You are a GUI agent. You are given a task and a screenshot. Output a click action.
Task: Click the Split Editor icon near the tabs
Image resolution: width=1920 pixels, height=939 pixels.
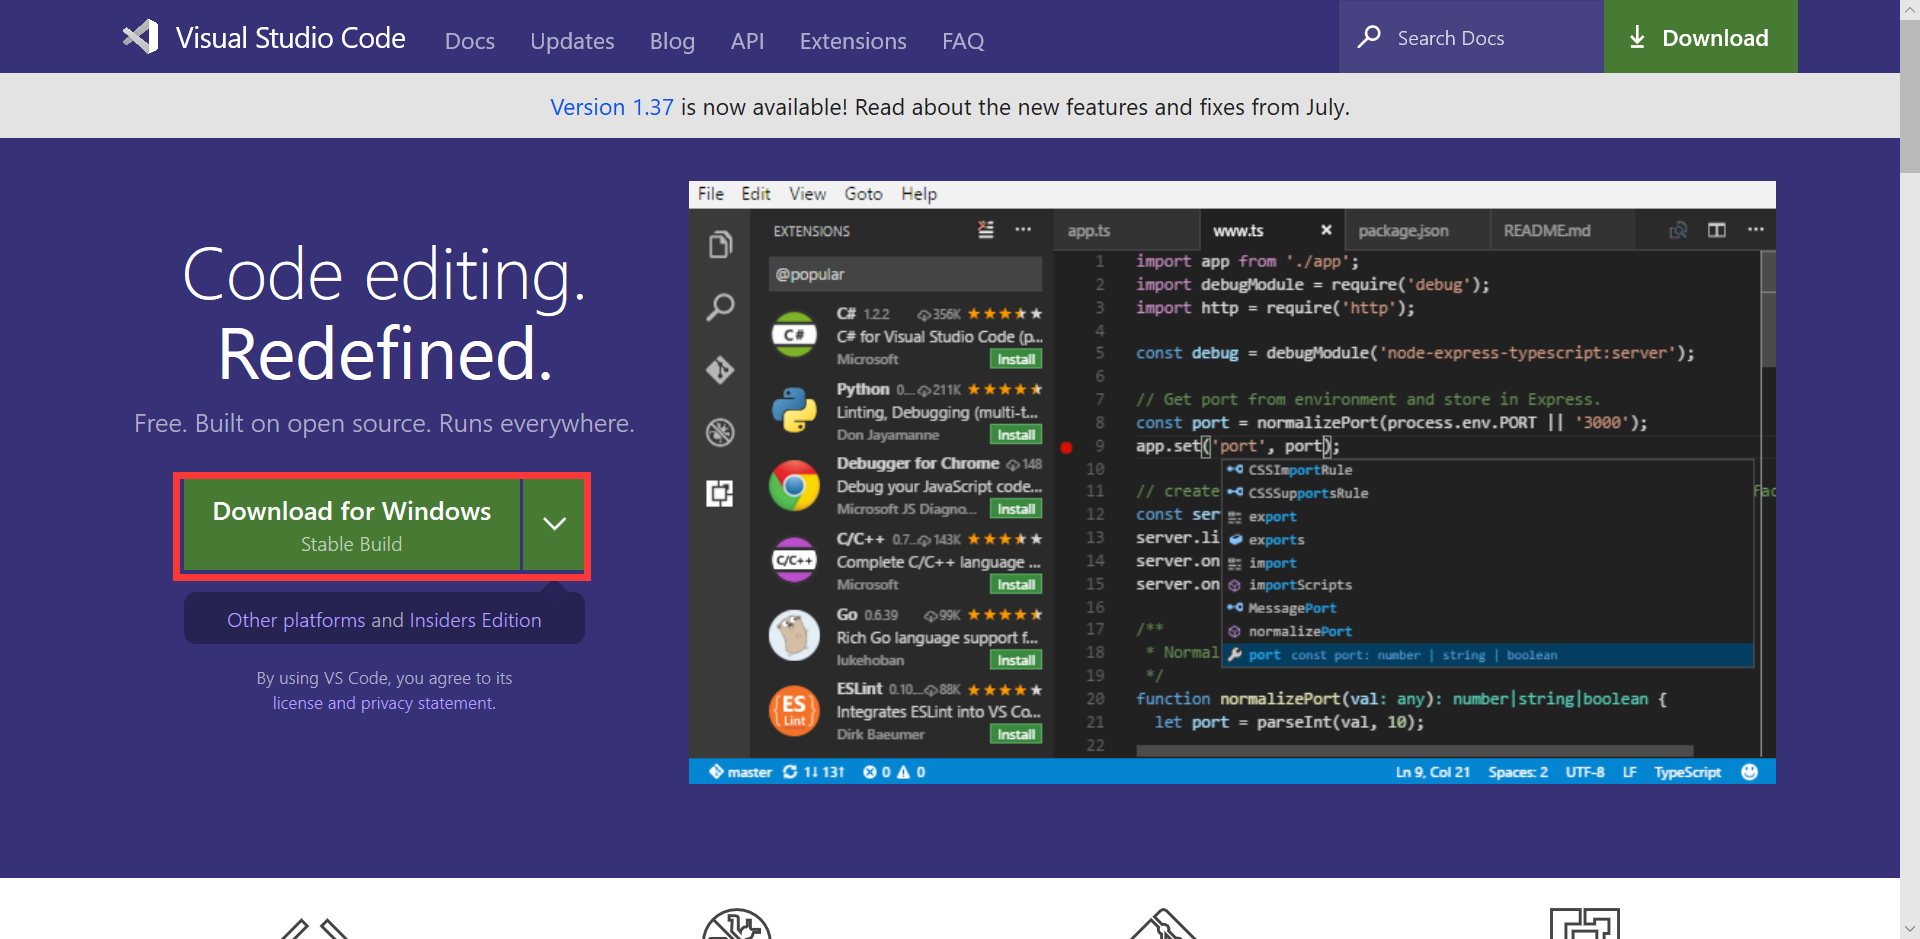[x=1718, y=230]
